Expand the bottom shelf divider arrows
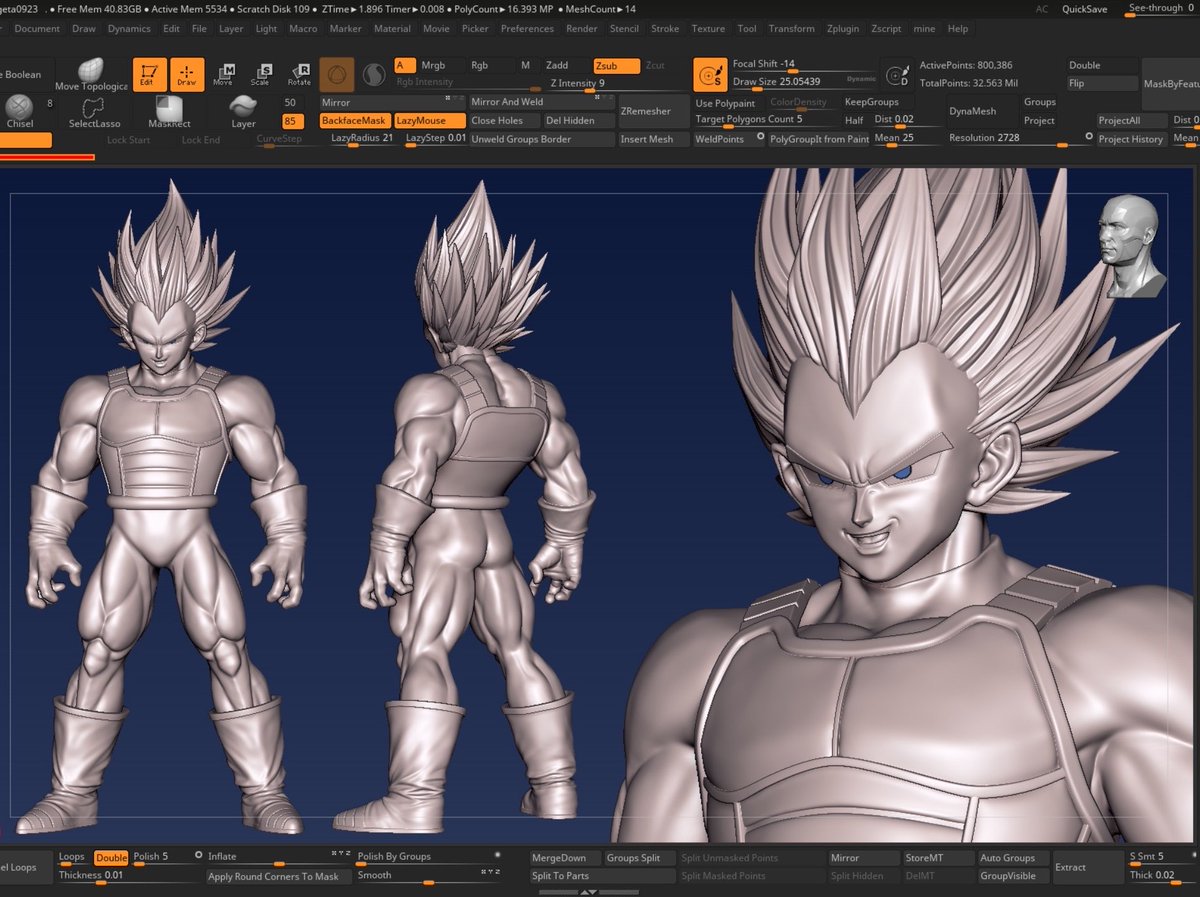The image size is (1200, 897). pyautogui.click(x=588, y=891)
